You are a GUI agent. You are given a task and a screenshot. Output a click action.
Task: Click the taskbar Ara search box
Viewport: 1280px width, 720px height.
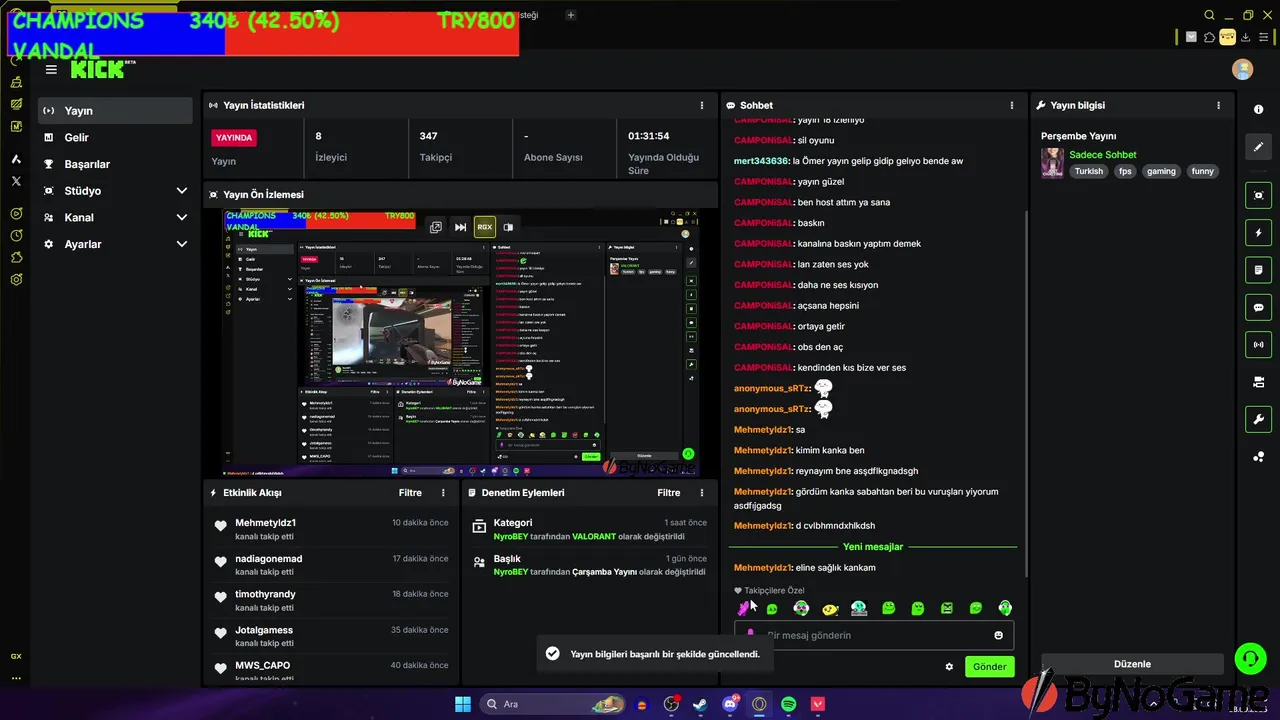(x=555, y=704)
